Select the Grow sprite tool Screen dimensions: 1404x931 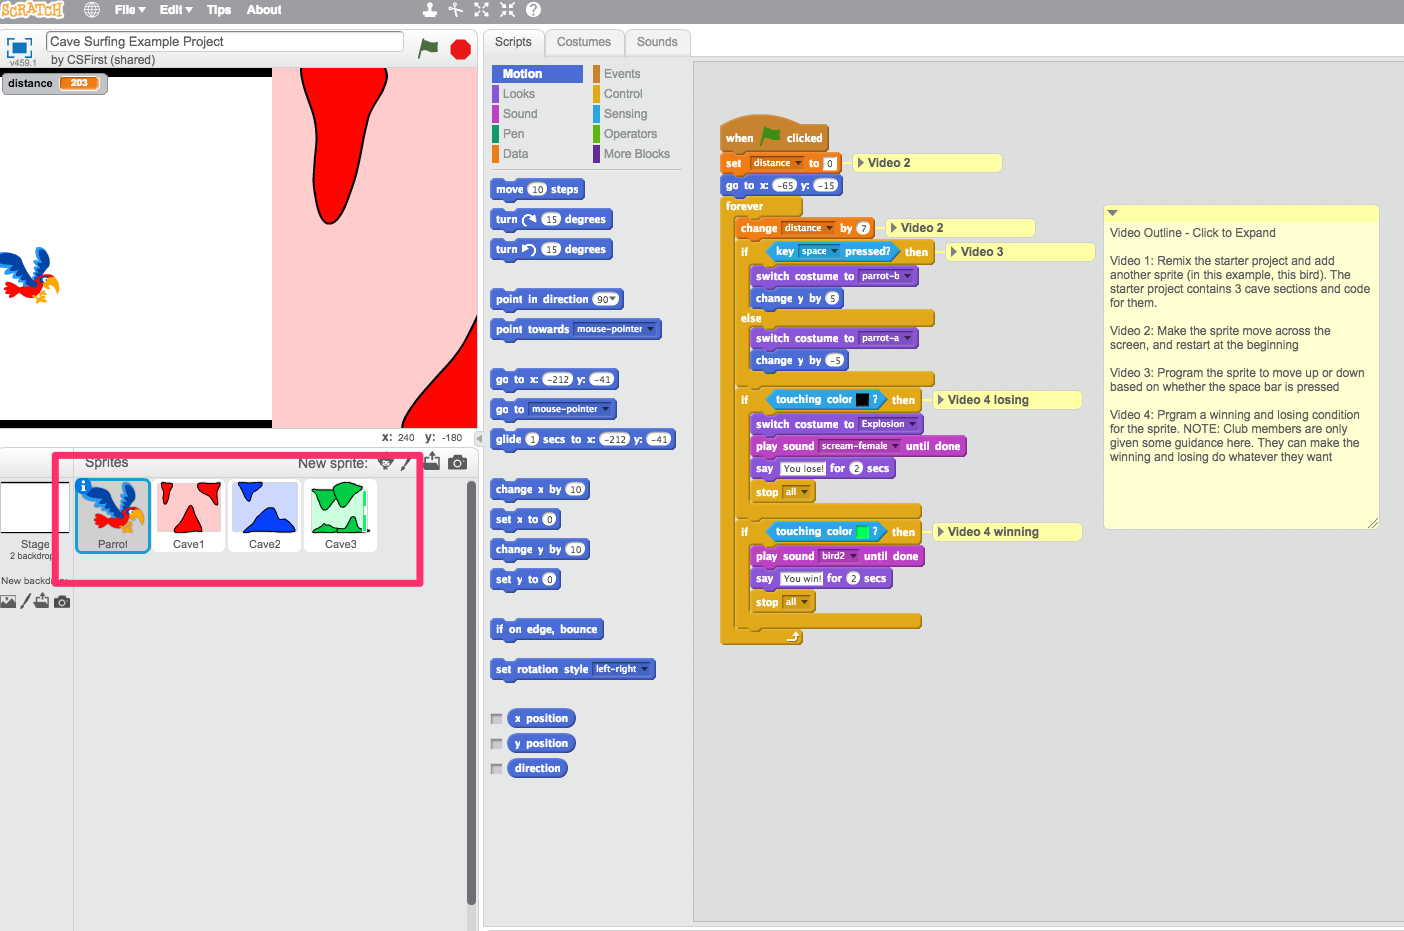482,10
